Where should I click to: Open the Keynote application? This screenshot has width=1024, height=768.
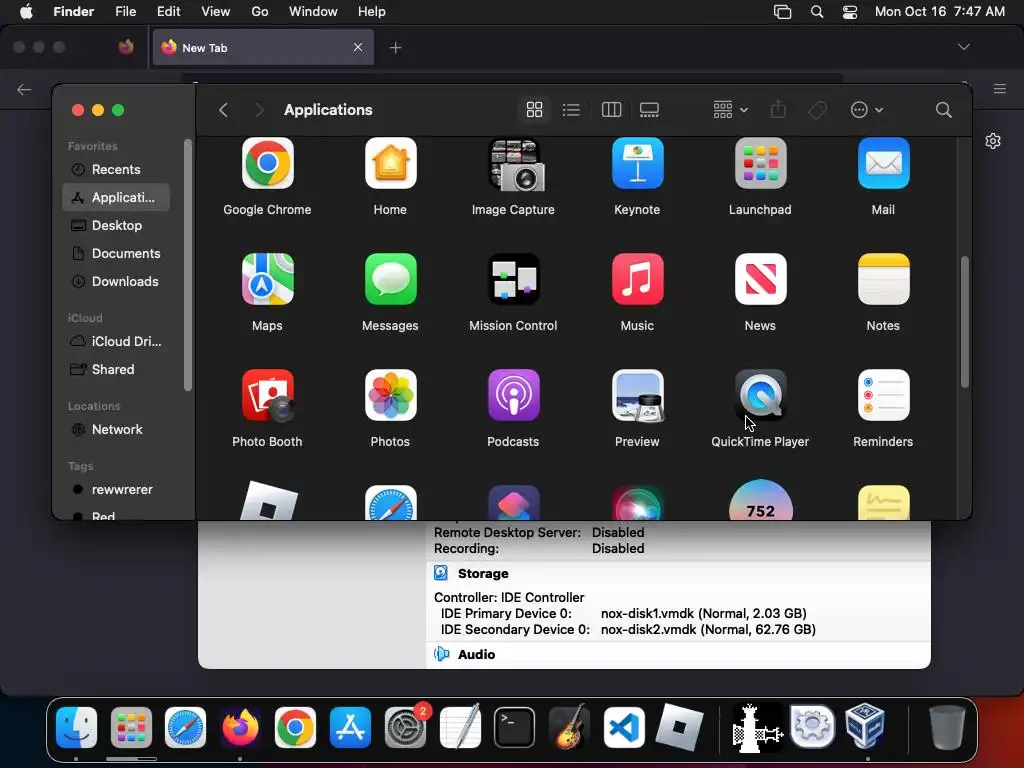(637, 163)
